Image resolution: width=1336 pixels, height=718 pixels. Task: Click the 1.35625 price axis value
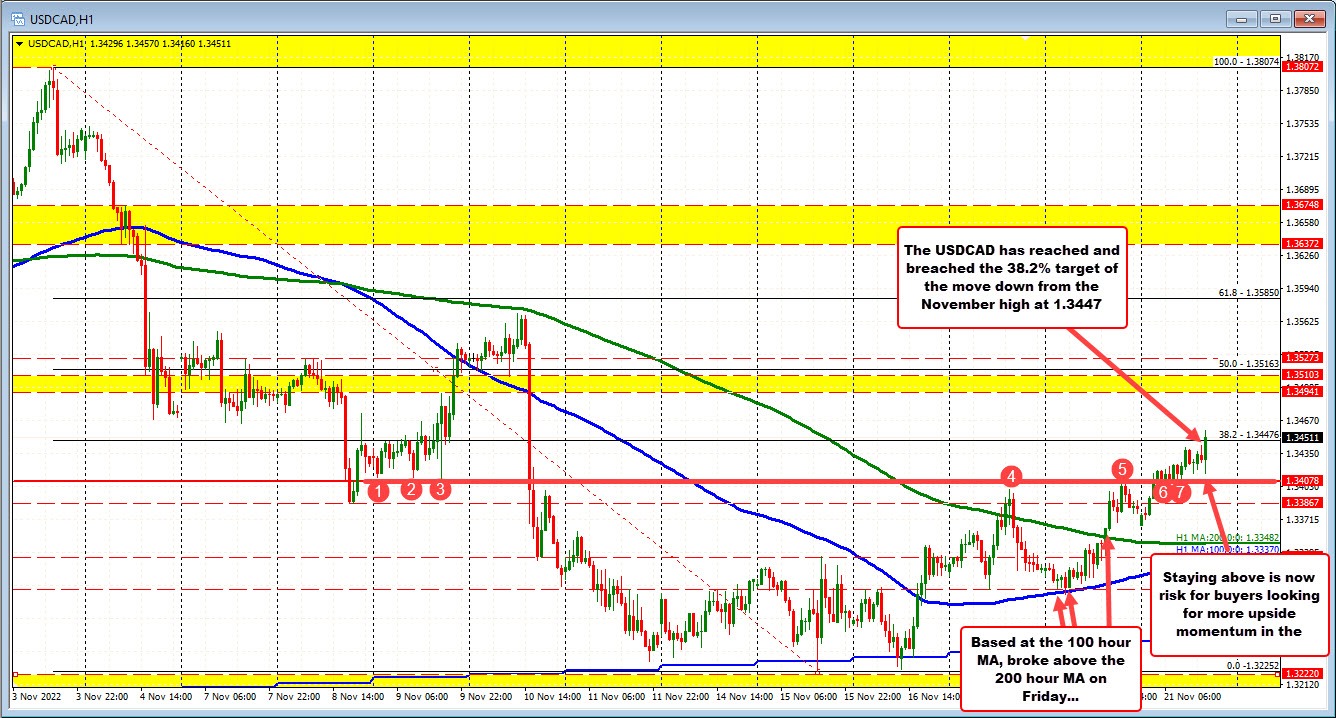pos(1303,322)
